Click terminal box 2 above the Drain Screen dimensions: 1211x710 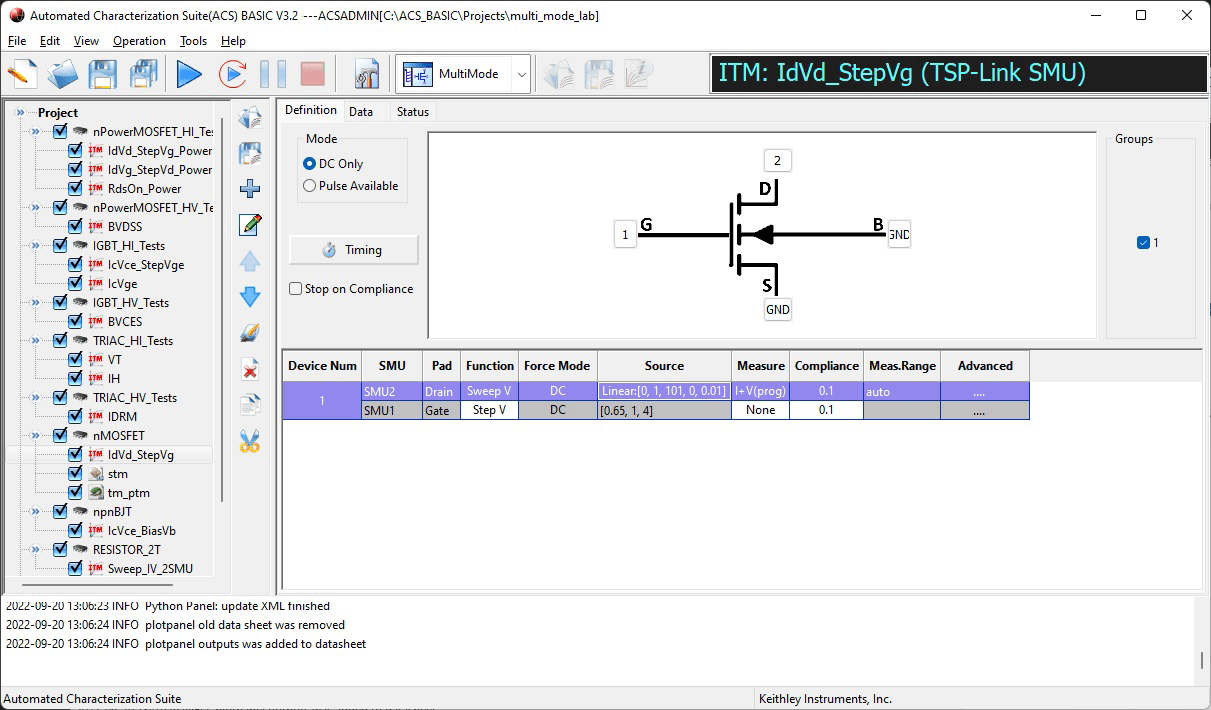click(x=777, y=160)
